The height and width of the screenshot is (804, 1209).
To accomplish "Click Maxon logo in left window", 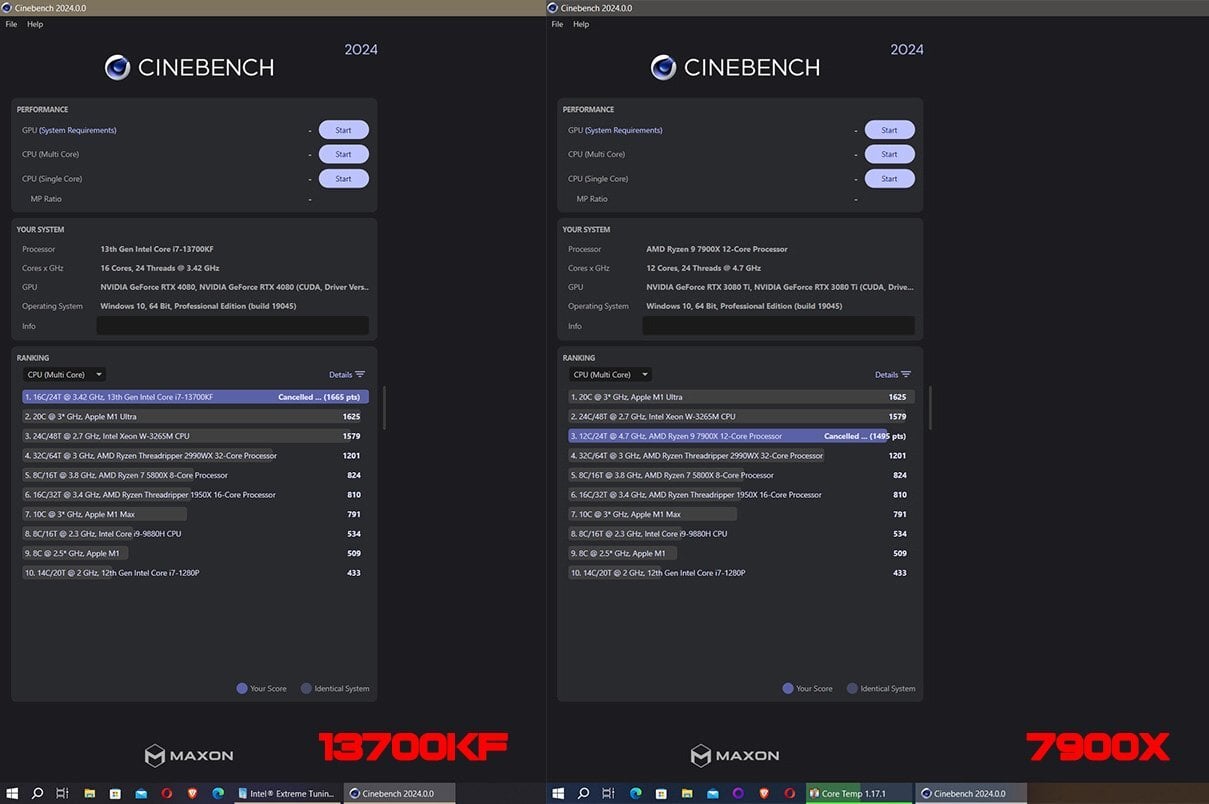I will click(x=189, y=755).
